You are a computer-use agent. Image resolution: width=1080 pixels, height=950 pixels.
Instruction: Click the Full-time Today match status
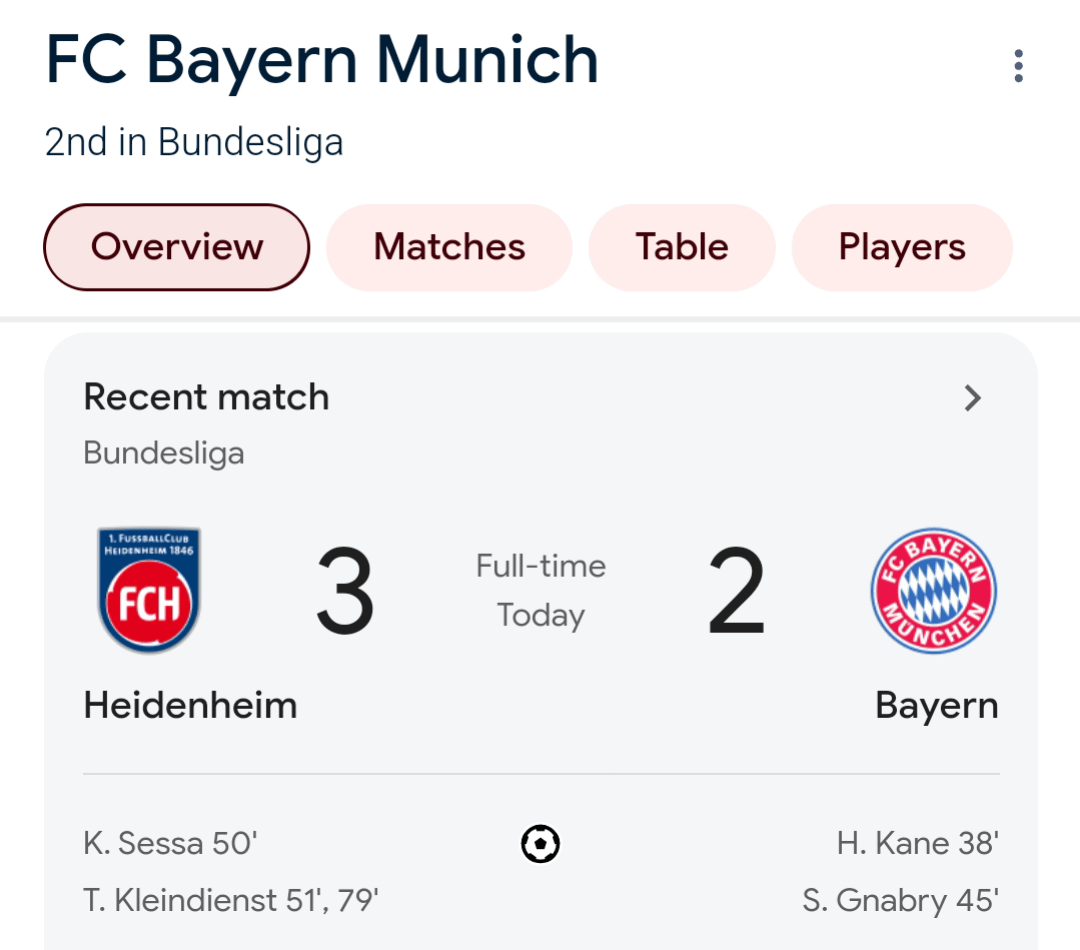[541, 590]
